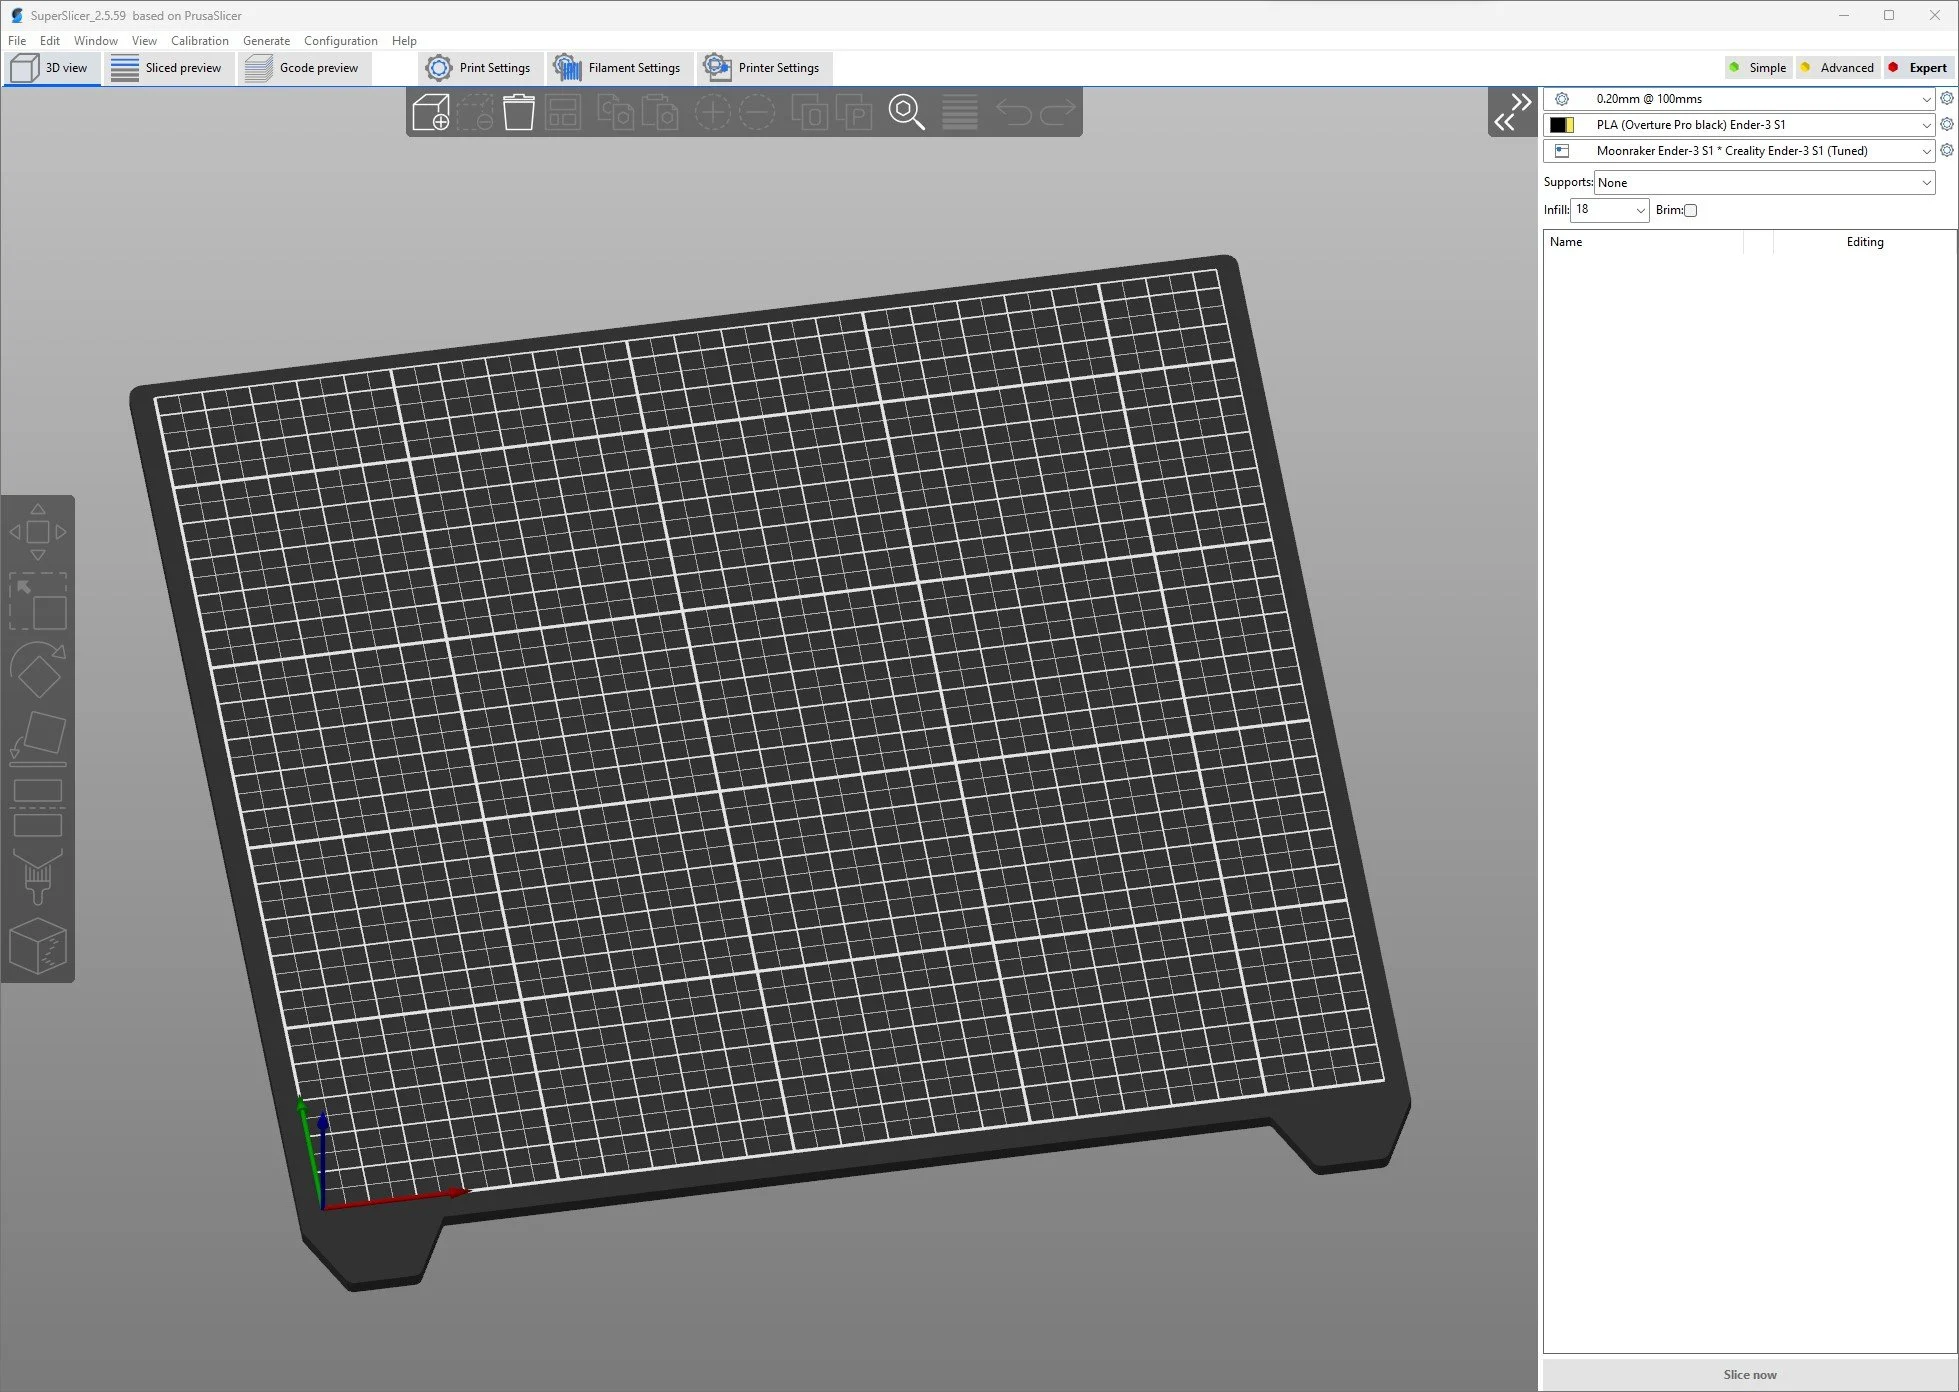Click the variable layer height icon
The image size is (1959, 1392).
(960, 112)
